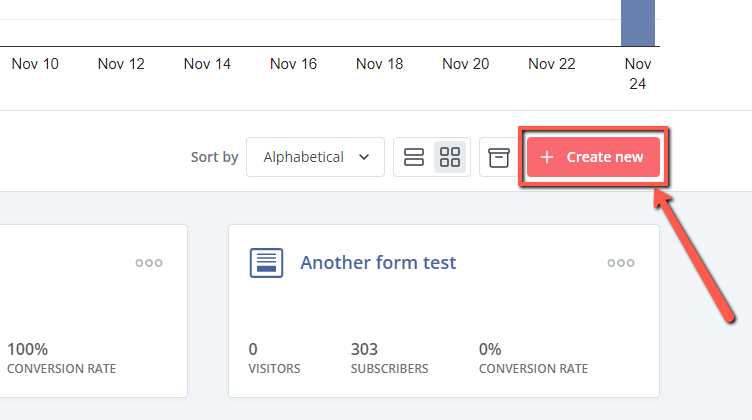Click the Create new button
The width and height of the screenshot is (752, 420).
point(593,157)
